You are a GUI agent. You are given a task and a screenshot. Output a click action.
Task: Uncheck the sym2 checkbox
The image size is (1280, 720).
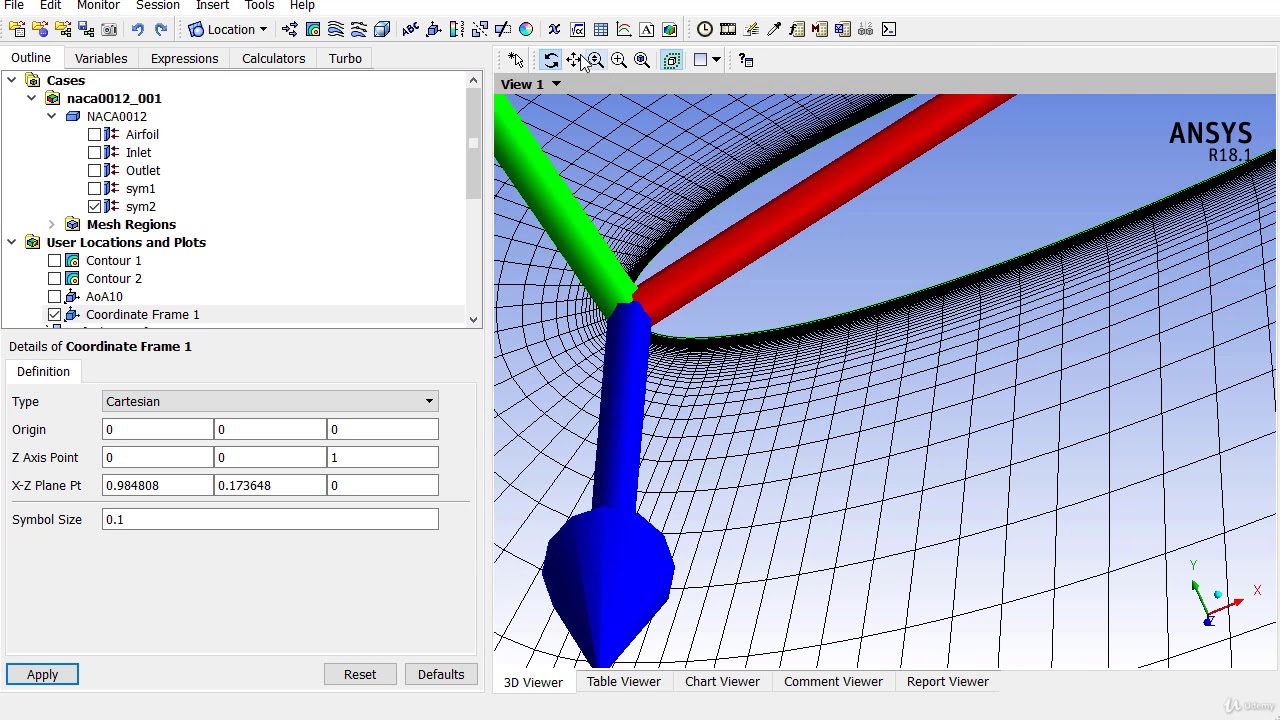click(94, 206)
